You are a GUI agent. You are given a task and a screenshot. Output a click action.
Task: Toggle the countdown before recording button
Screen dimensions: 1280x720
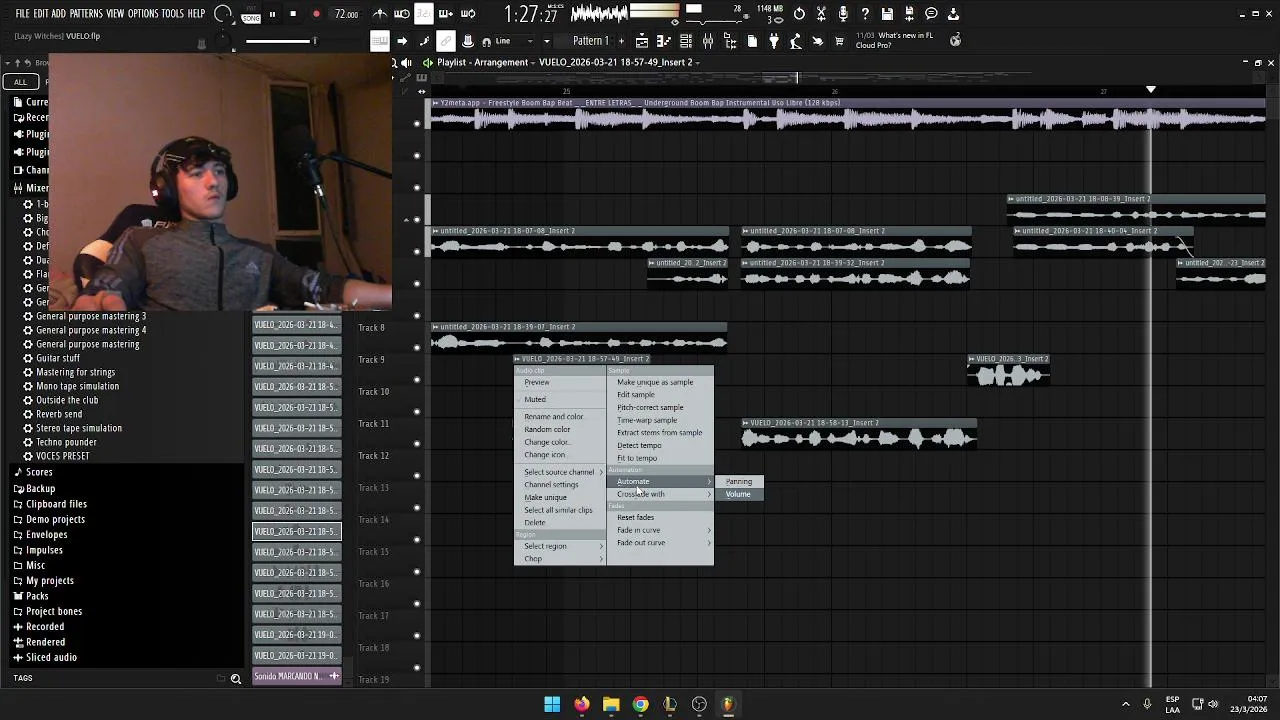coord(424,14)
